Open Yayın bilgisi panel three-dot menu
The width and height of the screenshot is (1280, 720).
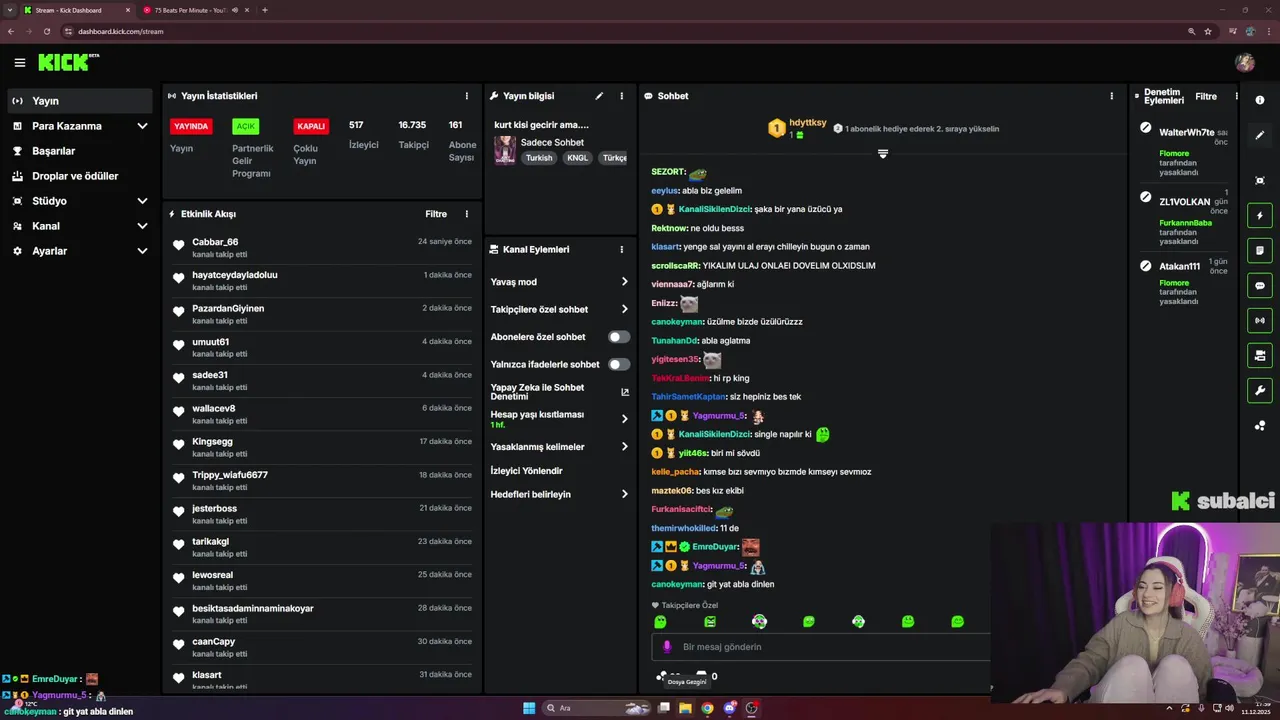(621, 96)
